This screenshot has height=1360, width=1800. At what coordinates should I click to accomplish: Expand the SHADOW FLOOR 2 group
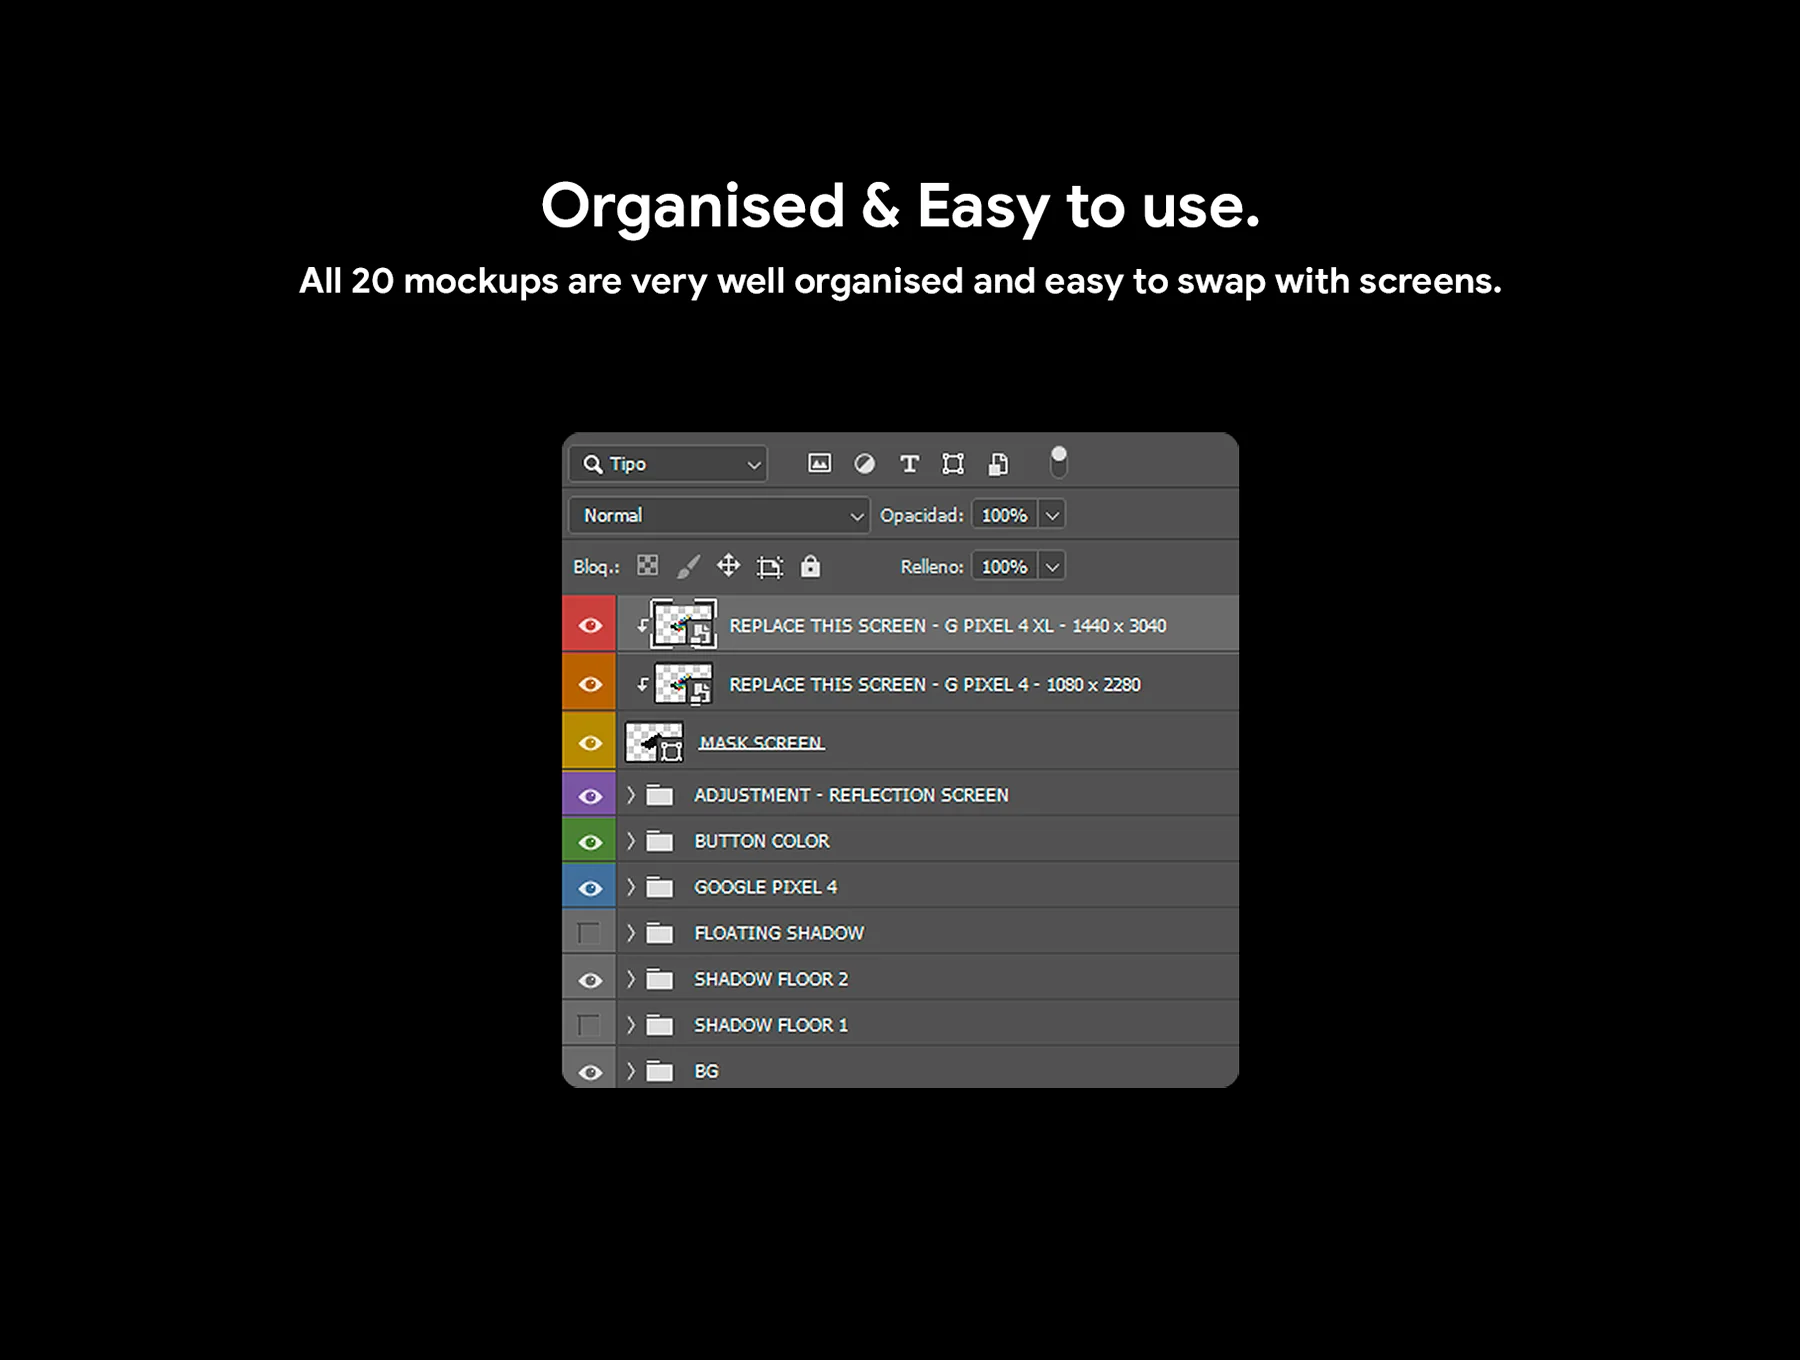point(631,979)
